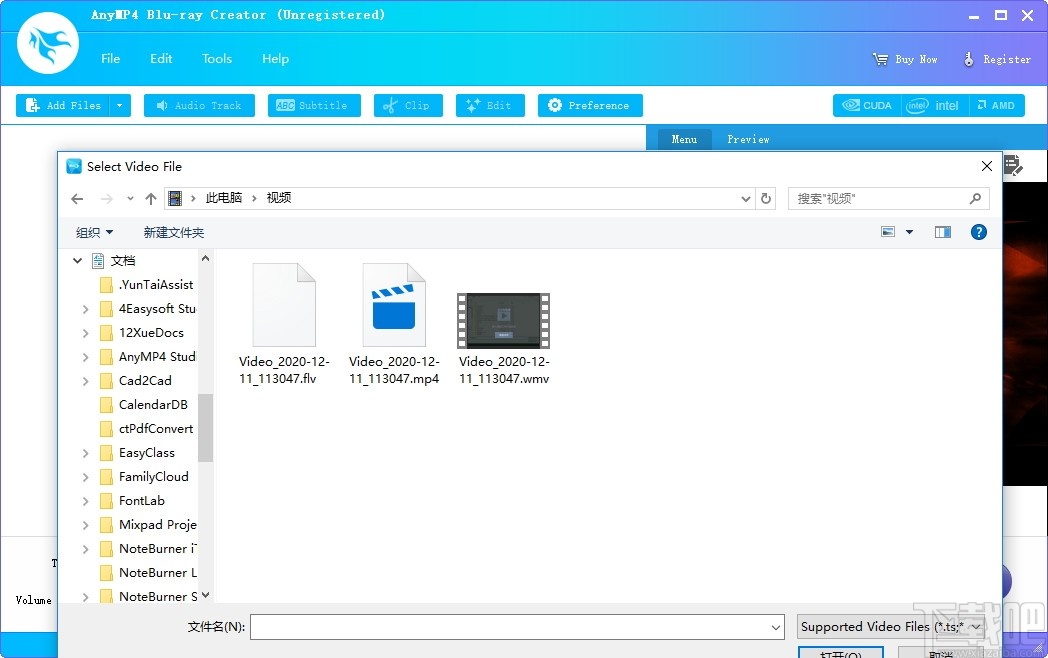This screenshot has height=658, width=1048.
Task: Open the Tools menu
Action: point(217,58)
